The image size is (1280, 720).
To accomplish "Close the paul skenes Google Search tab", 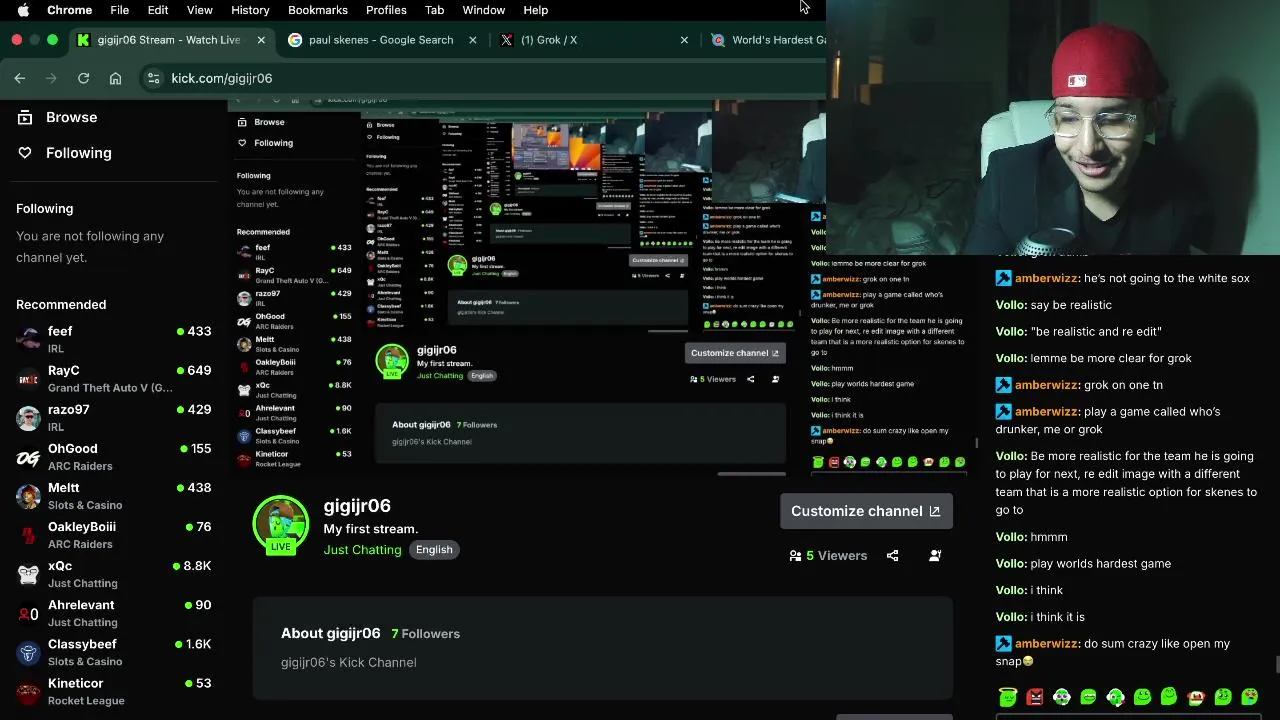I will [x=473, y=40].
